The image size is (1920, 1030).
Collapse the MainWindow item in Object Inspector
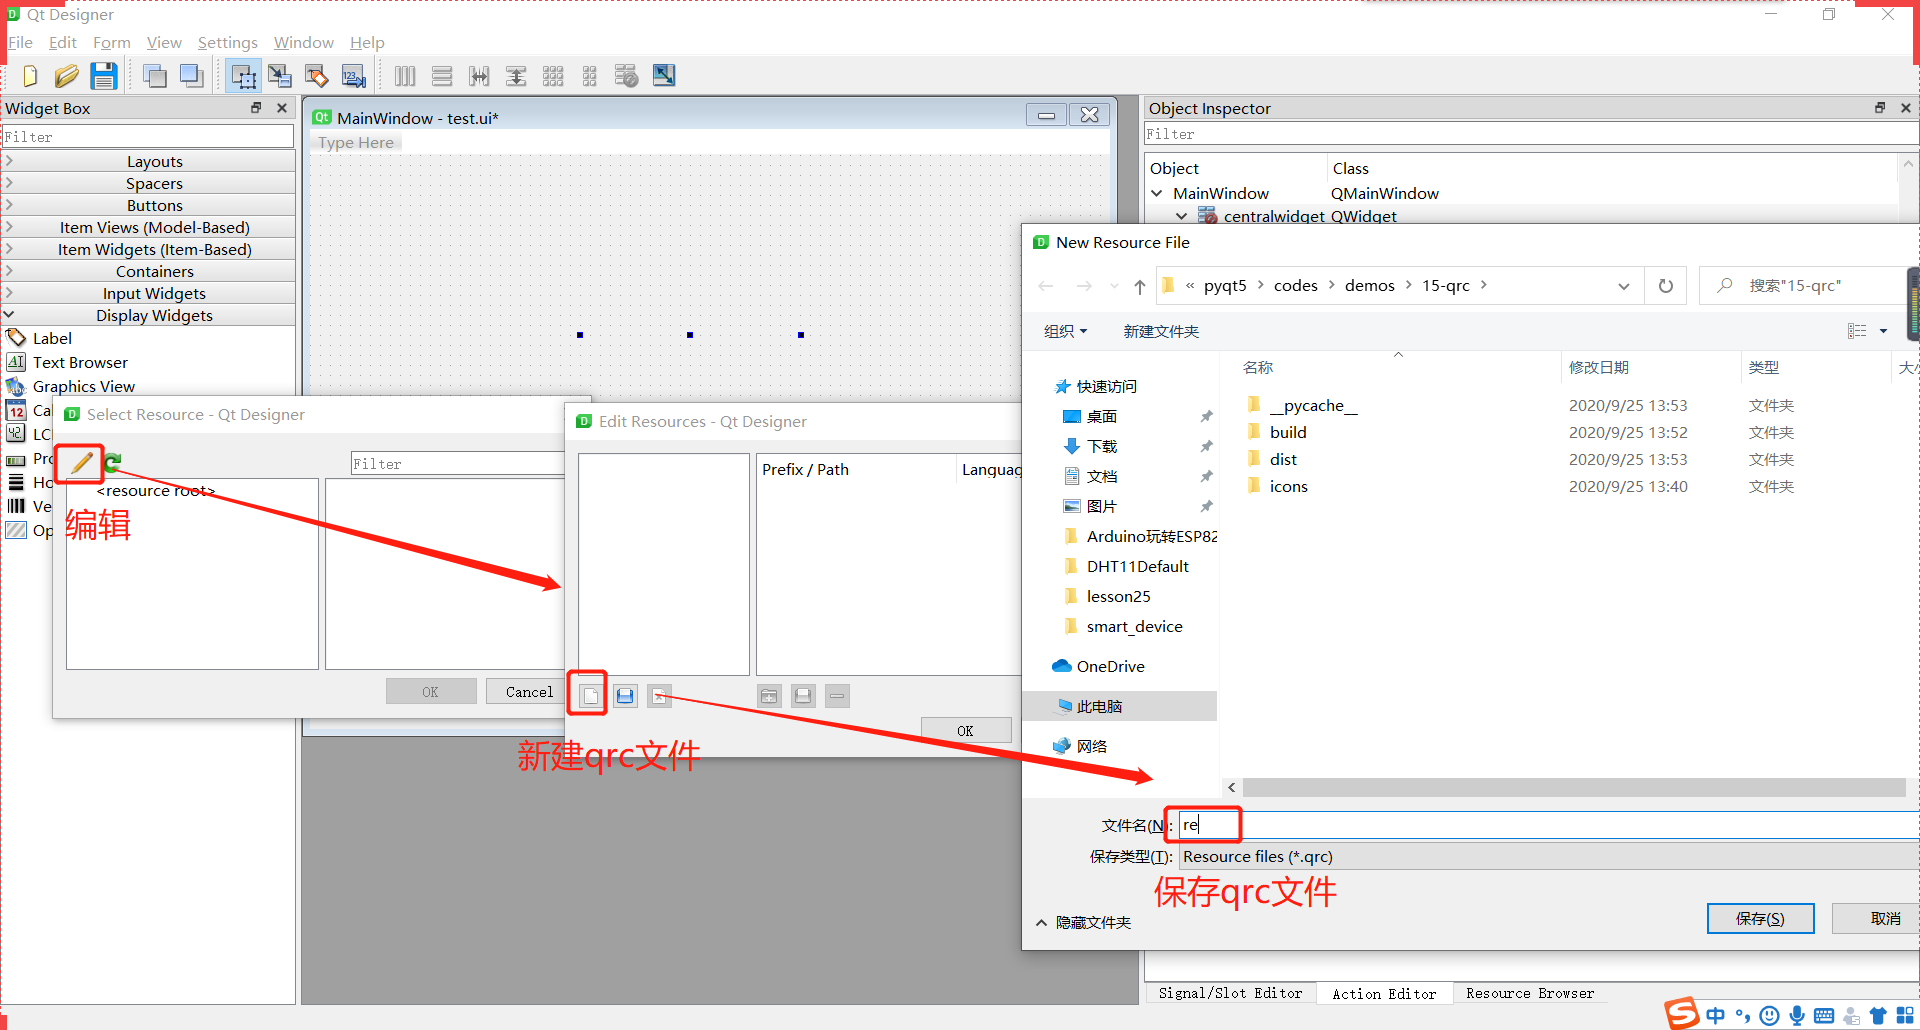[1157, 193]
